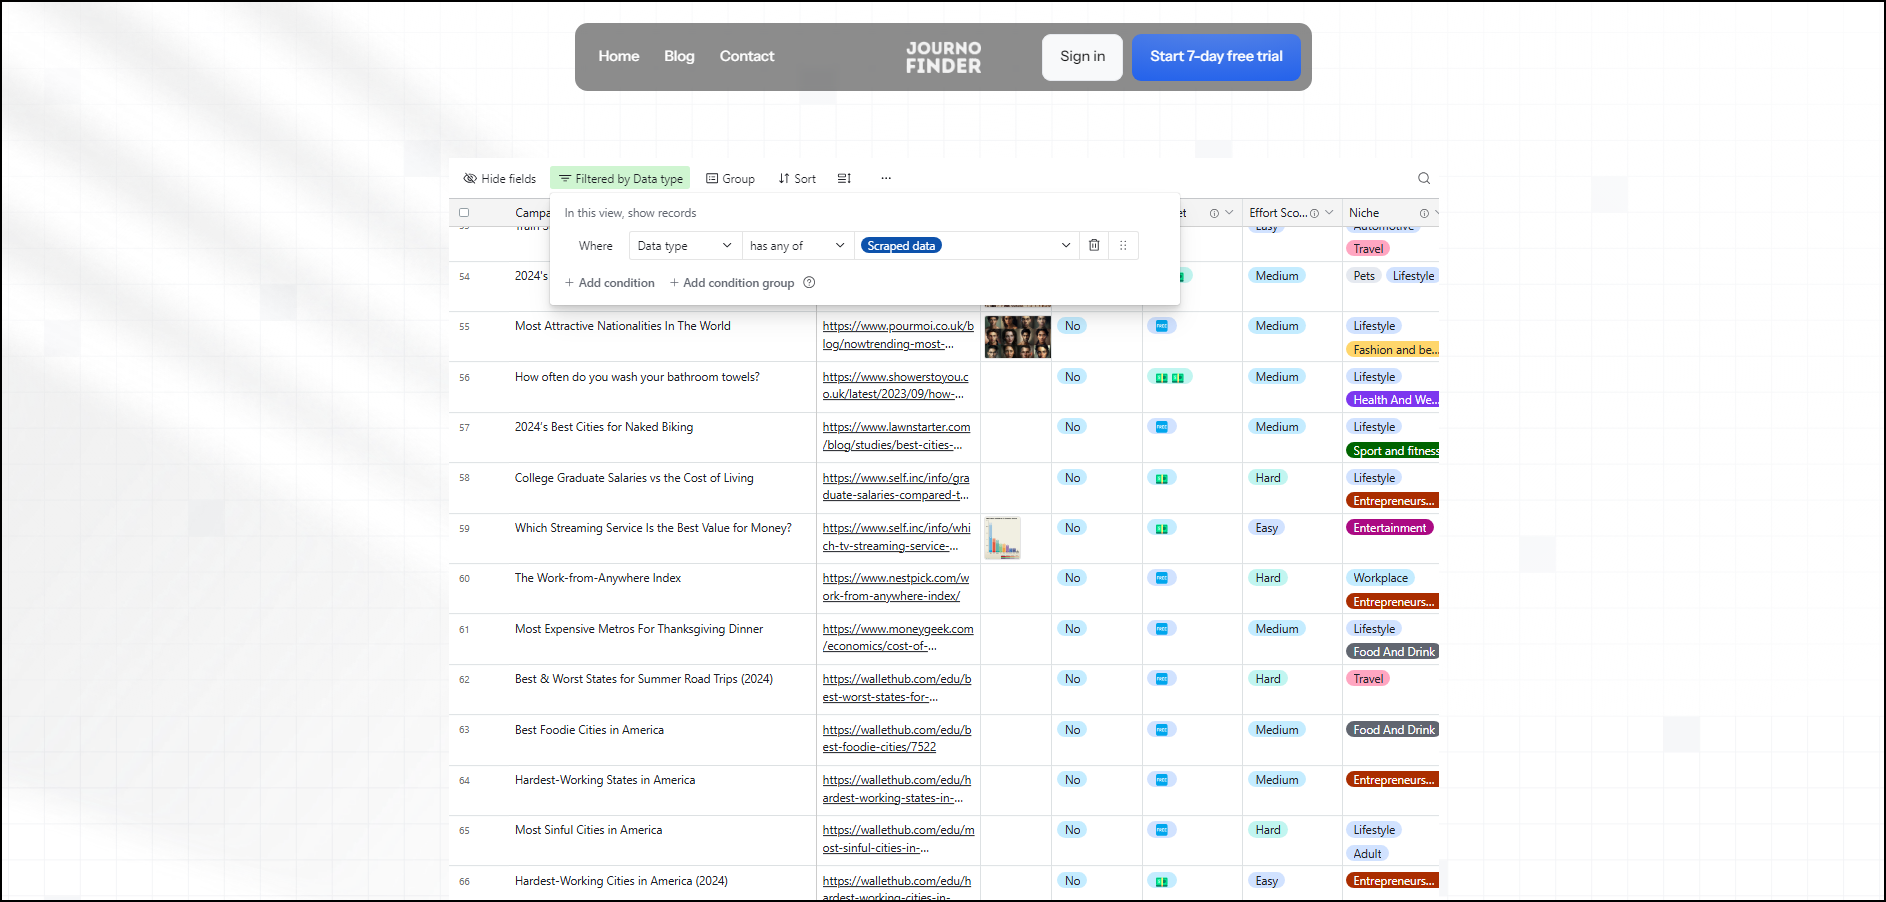Viewport: 1886px width, 902px height.
Task: Toggle the Filtered by Data type filter
Action: point(620,178)
